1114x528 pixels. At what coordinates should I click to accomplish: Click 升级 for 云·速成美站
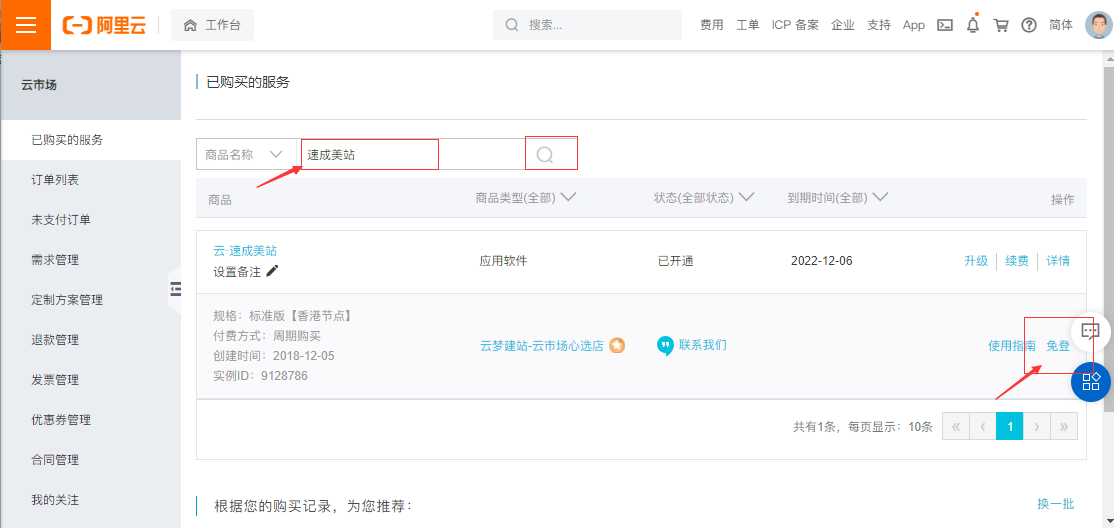975,261
